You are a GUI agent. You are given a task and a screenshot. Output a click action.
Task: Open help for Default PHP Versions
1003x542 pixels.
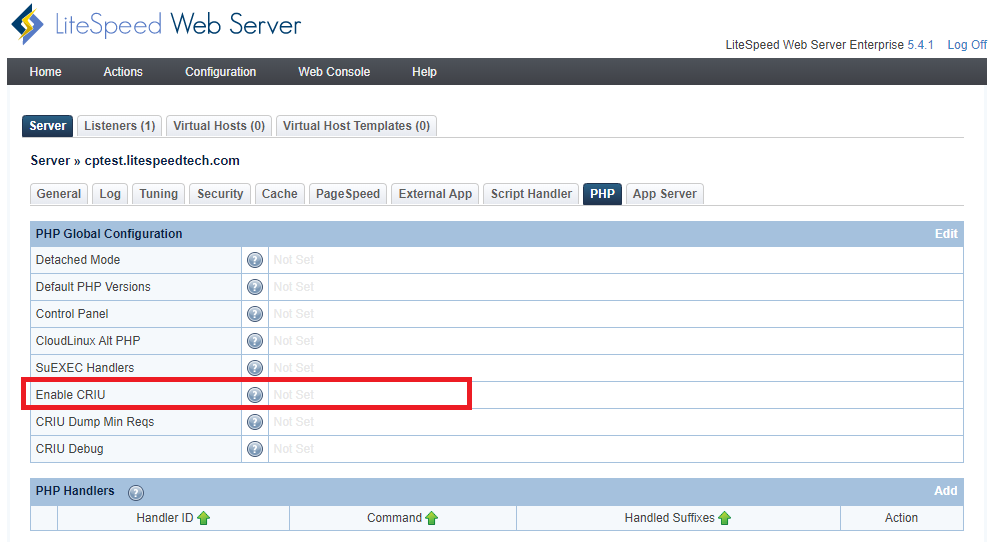coord(255,287)
